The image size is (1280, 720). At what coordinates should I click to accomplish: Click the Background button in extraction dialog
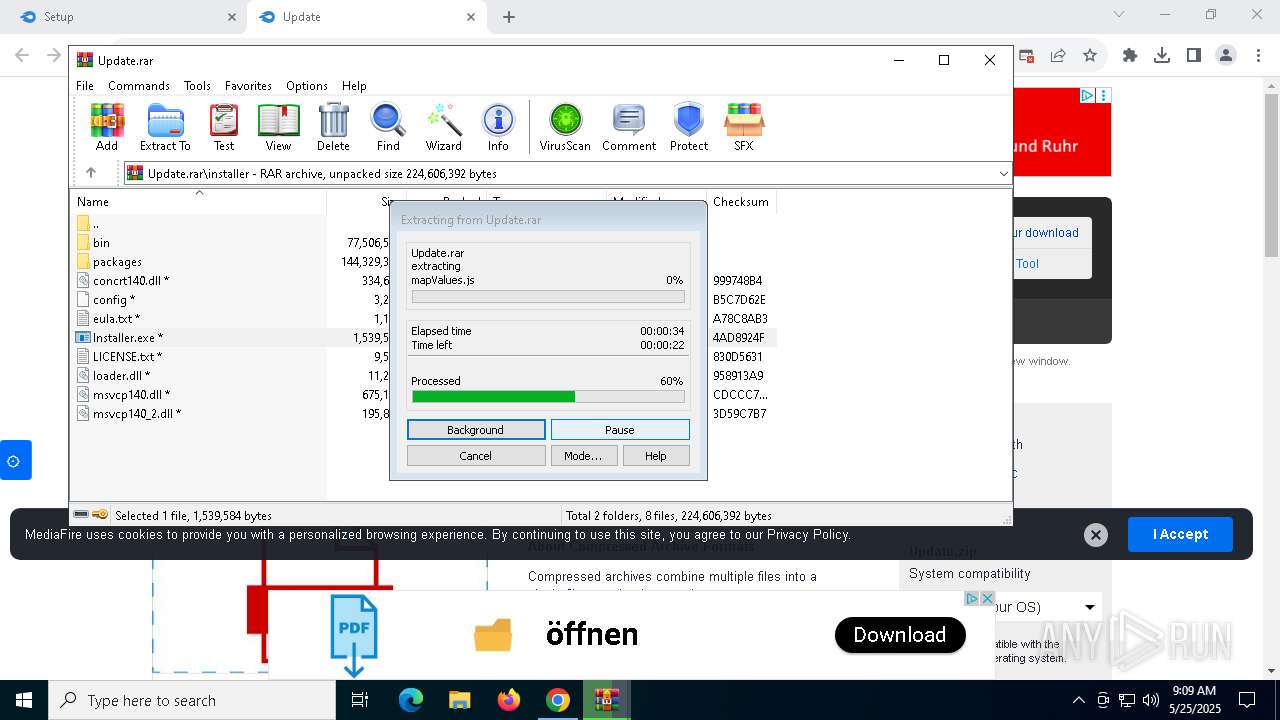click(x=476, y=430)
